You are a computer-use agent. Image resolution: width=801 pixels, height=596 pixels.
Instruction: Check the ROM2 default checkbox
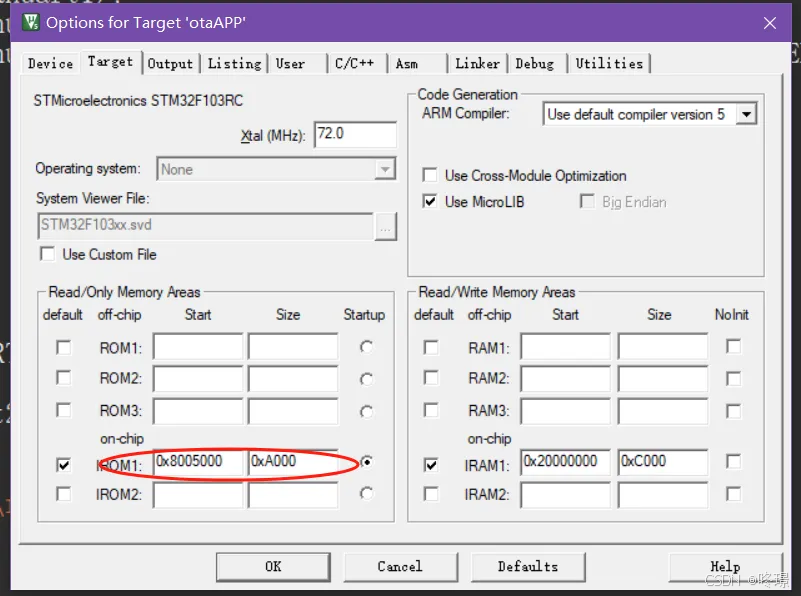63,378
